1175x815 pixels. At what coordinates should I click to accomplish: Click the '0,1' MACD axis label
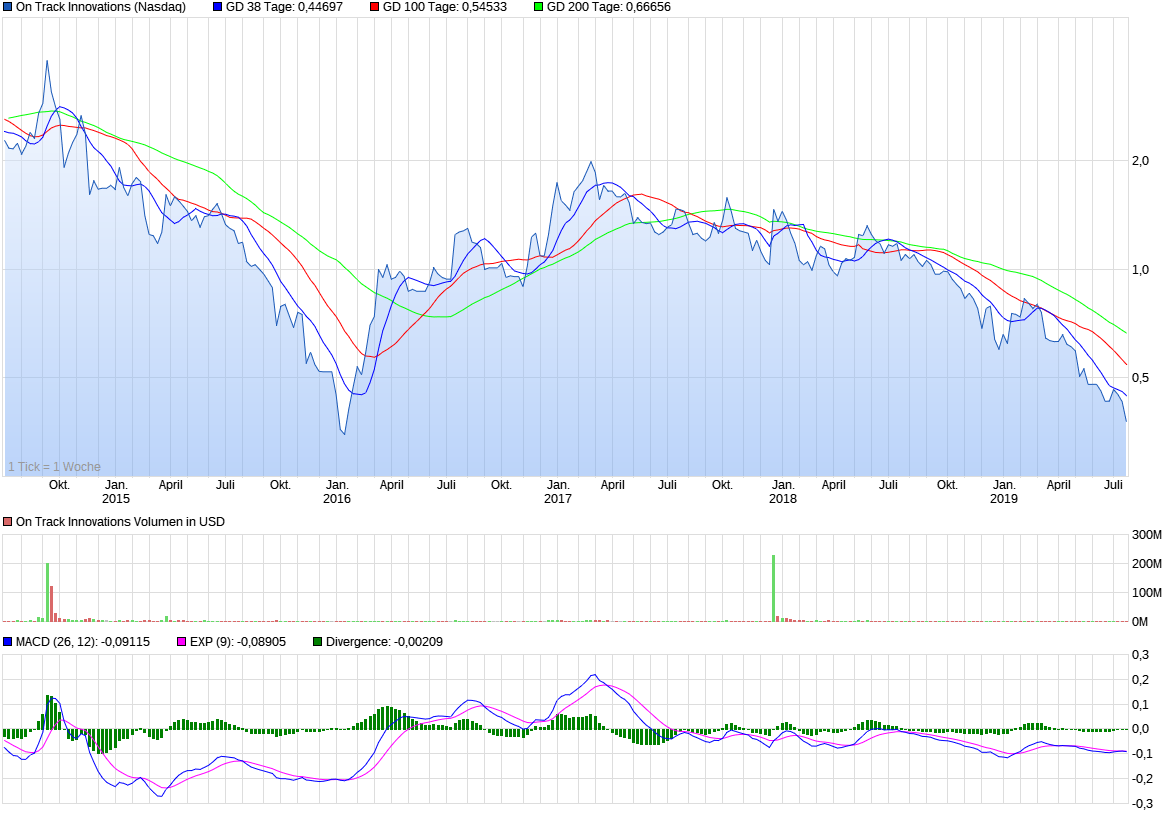coord(1140,704)
